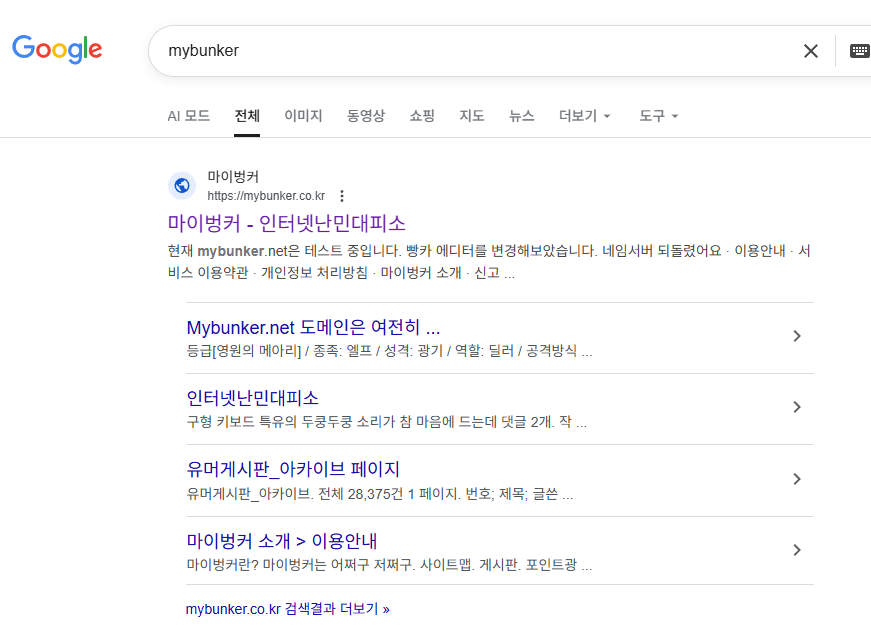The image size is (871, 634).
Task: Click mybunker.co.kr 검색결과 더보기 link
Action: [287, 608]
